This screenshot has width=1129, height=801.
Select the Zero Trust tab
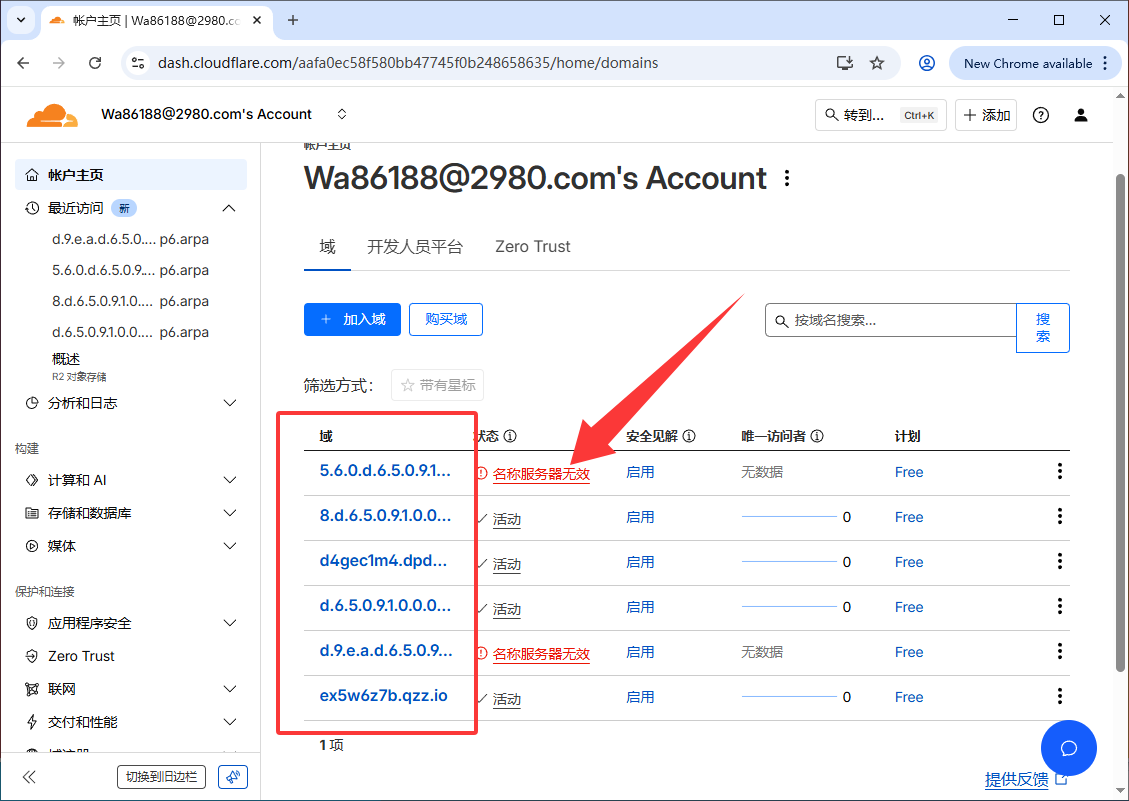[x=533, y=246]
